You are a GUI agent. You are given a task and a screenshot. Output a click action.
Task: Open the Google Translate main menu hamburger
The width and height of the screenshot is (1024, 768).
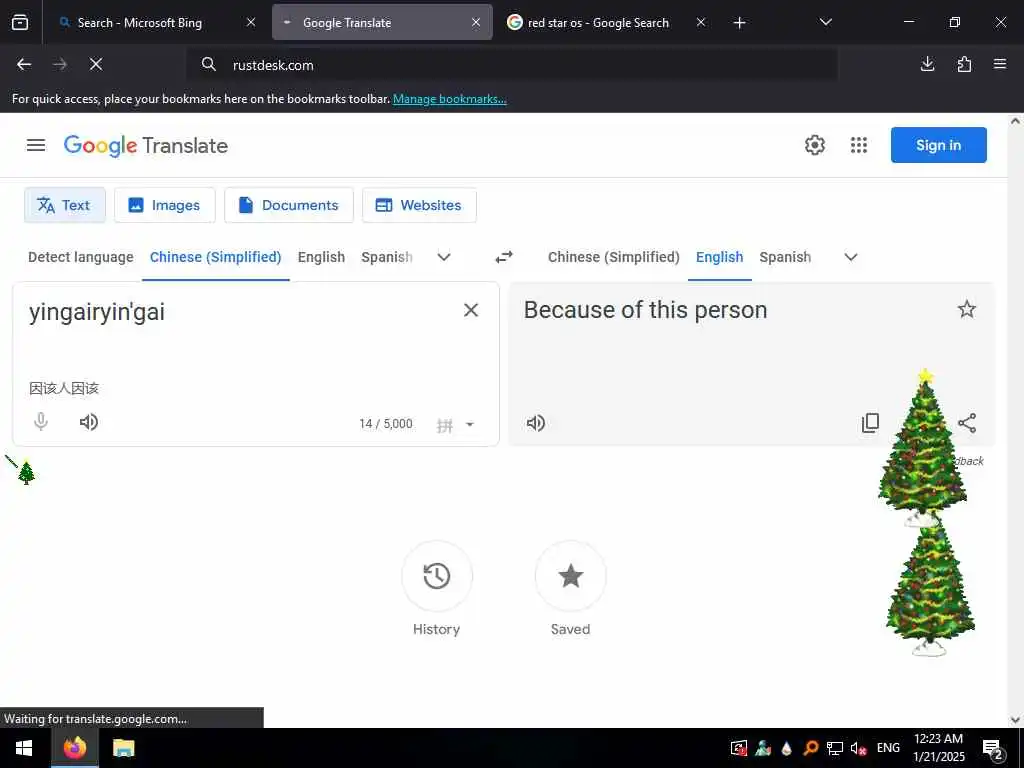click(x=36, y=145)
